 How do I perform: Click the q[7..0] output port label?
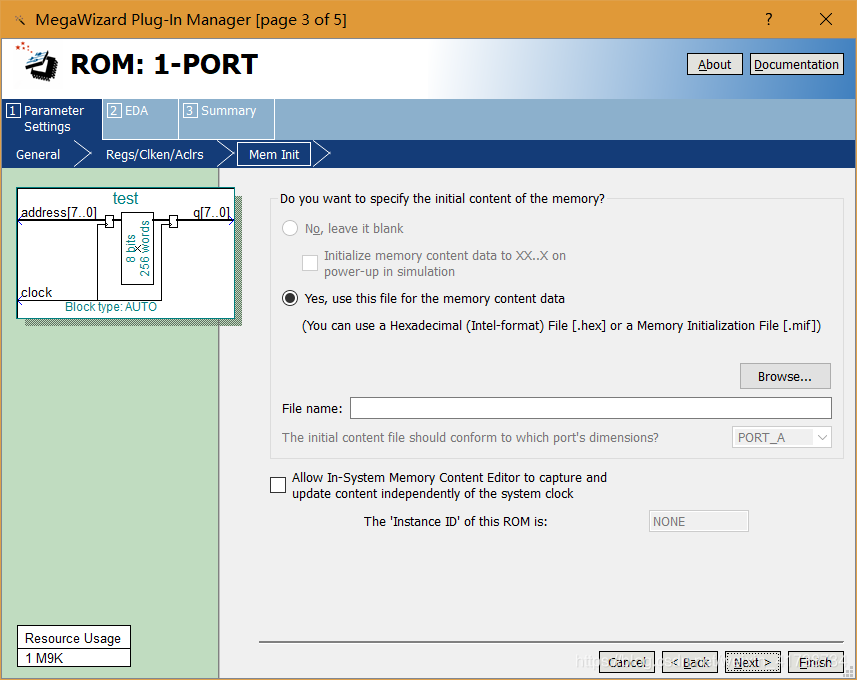pos(212,212)
